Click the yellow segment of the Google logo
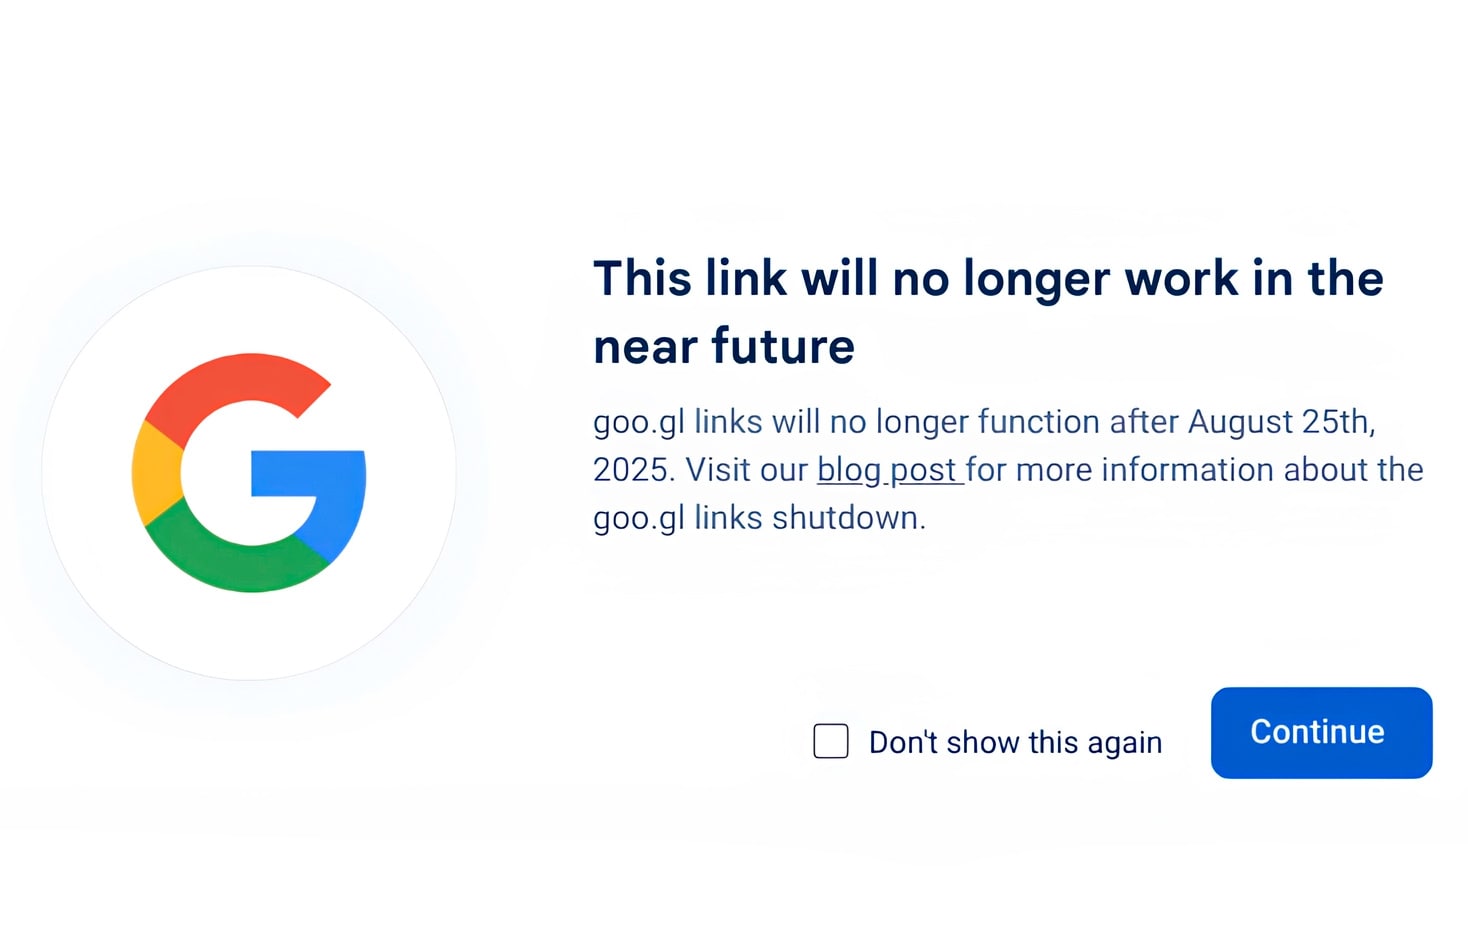The width and height of the screenshot is (1468, 946). [155, 472]
